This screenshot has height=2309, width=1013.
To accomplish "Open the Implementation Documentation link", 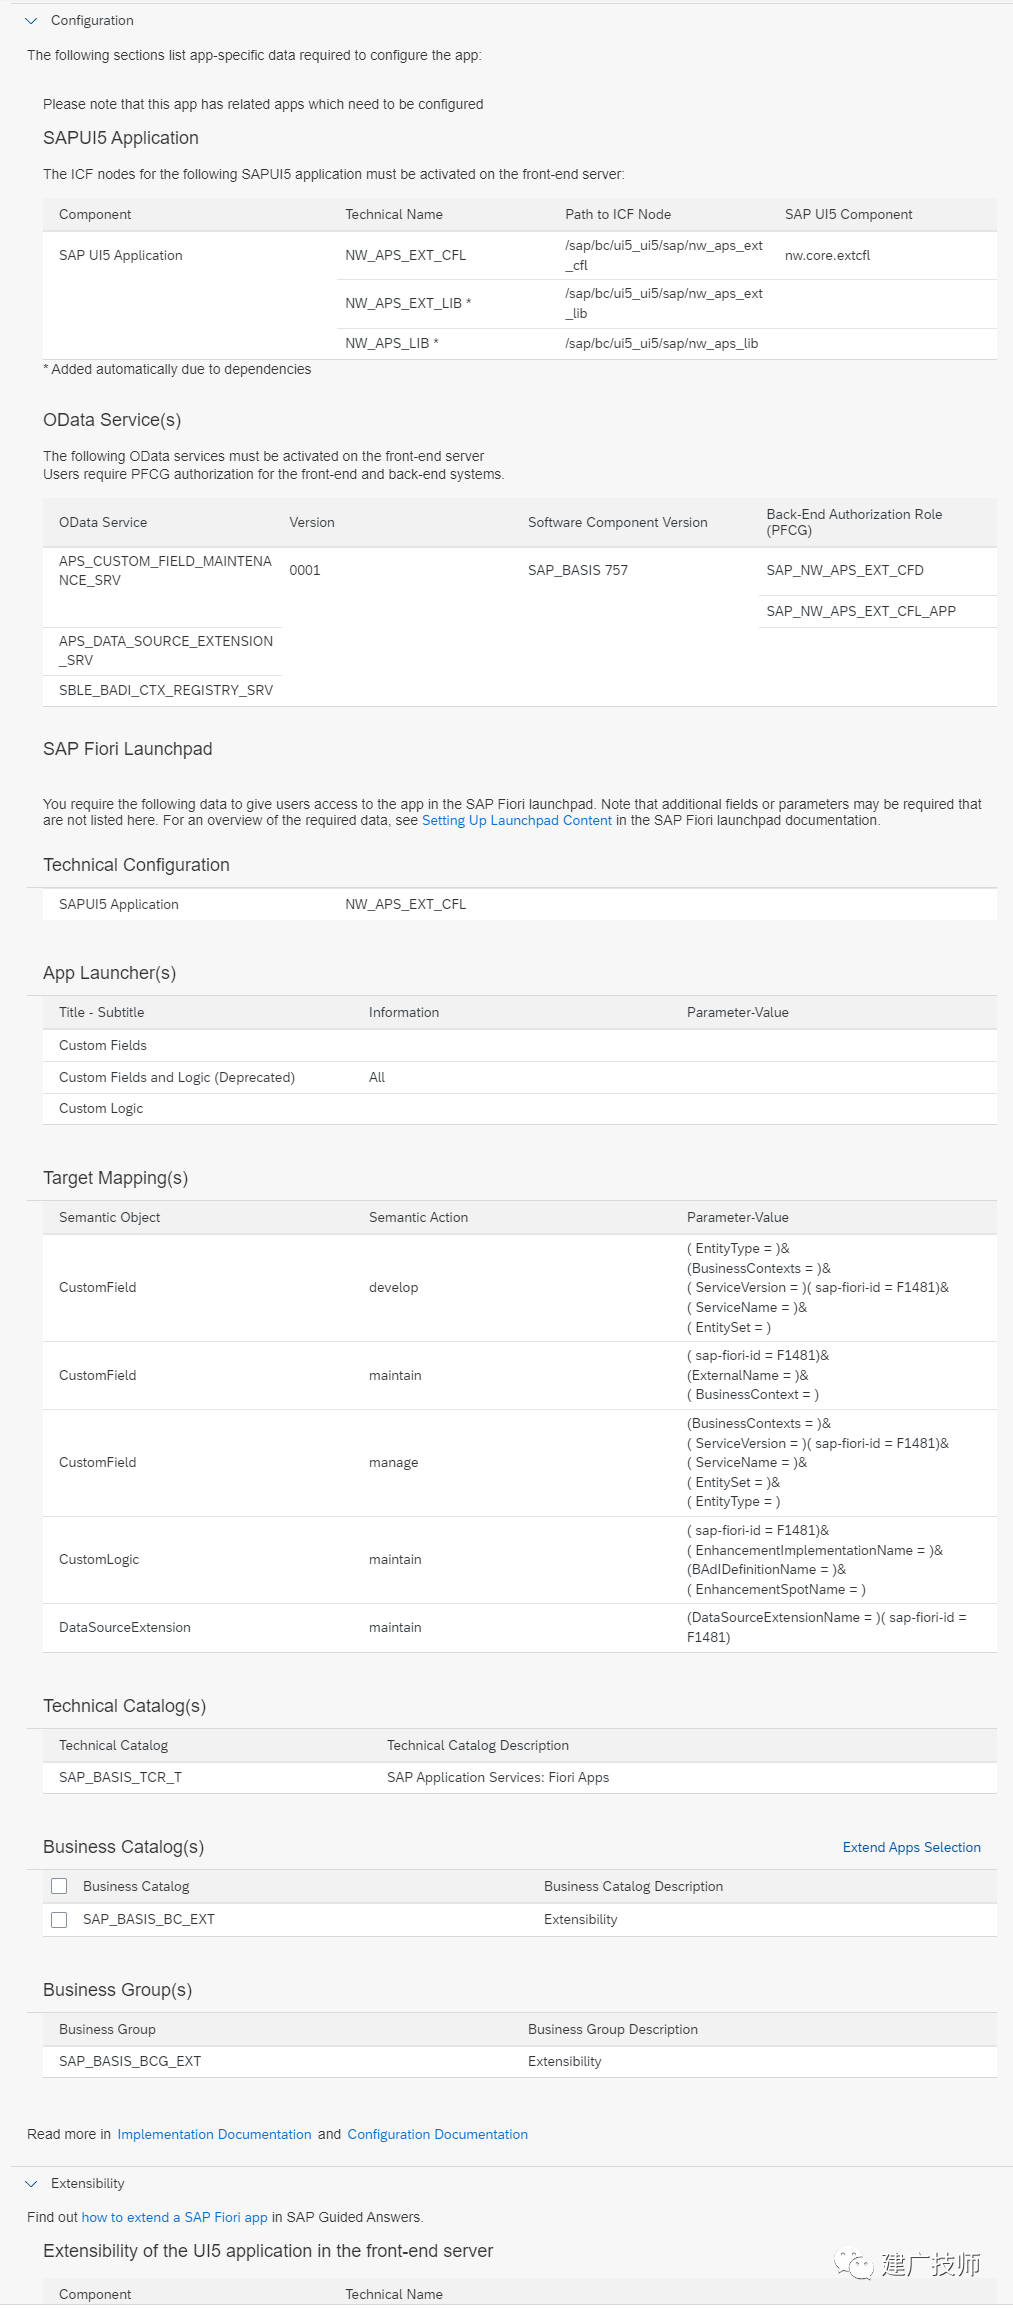I will tap(214, 2134).
